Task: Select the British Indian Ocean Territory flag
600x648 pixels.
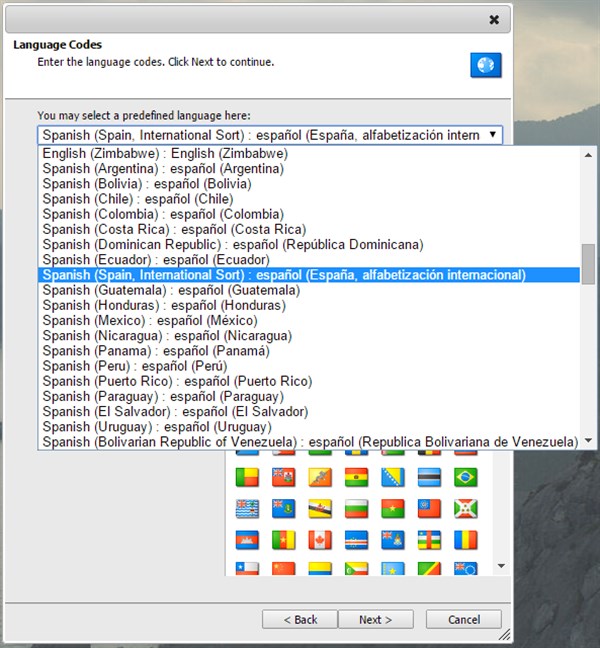Action: coord(247,509)
